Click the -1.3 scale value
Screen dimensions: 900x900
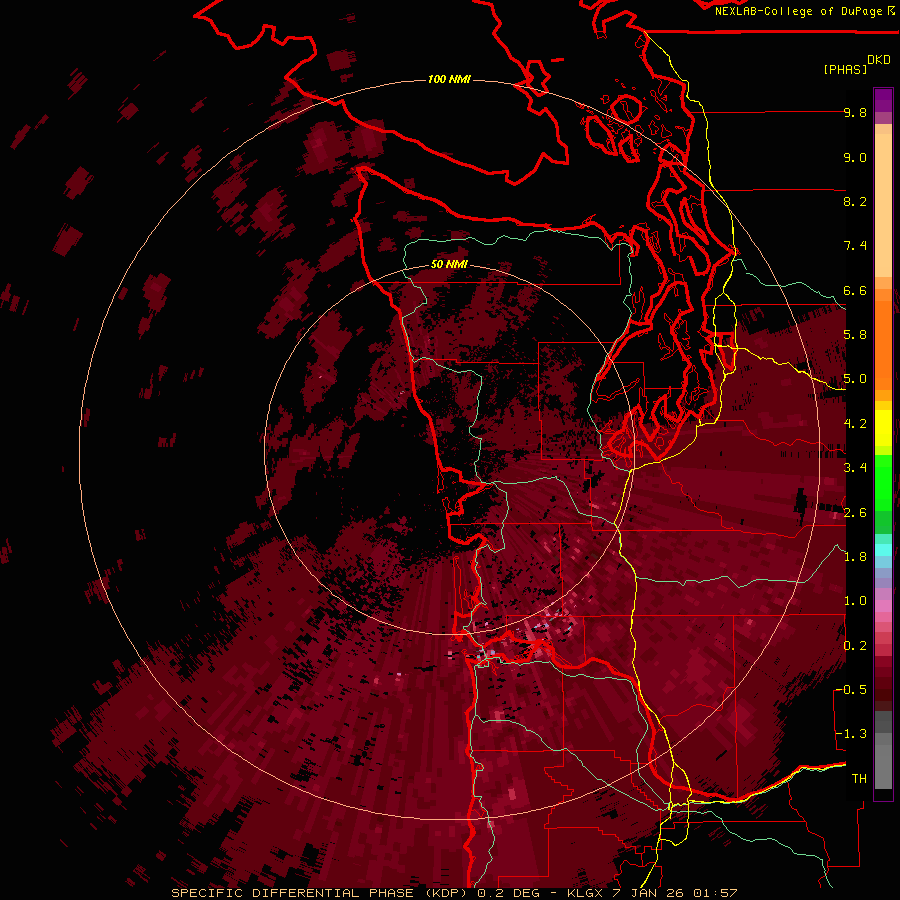[x=851, y=734]
